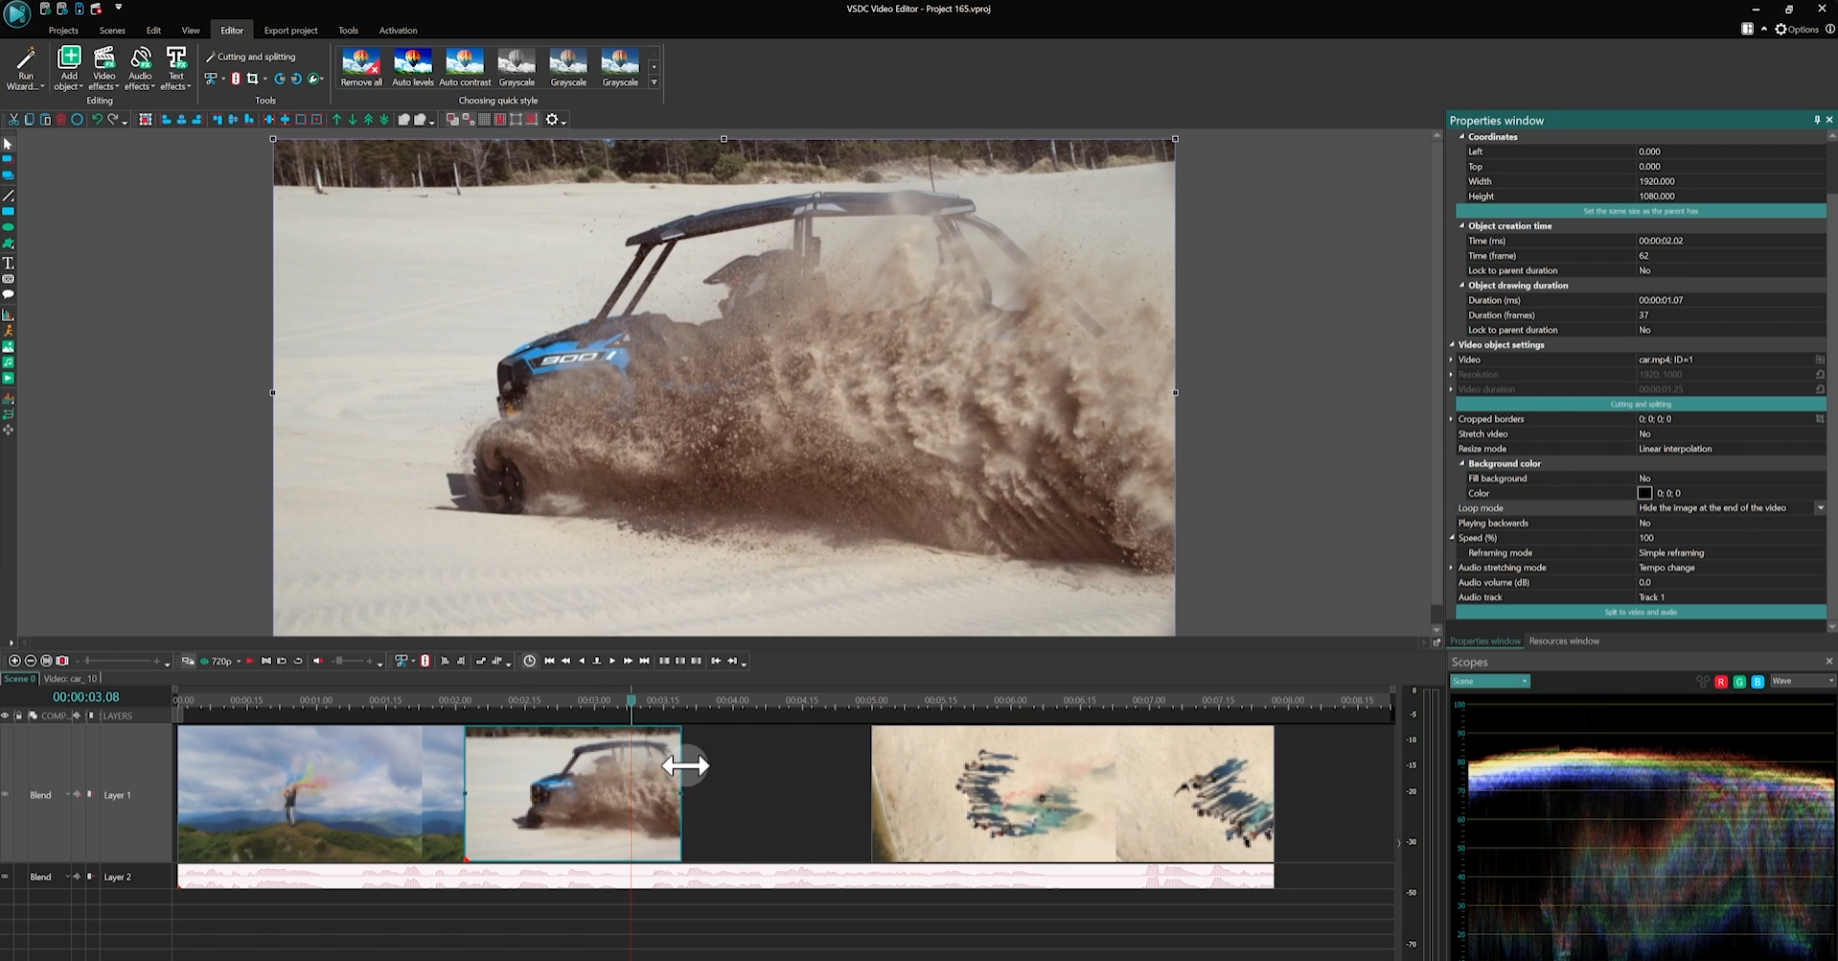Screen dimensions: 1838x961
Task: Toggle the green G channel in Scopes
Action: point(1739,682)
